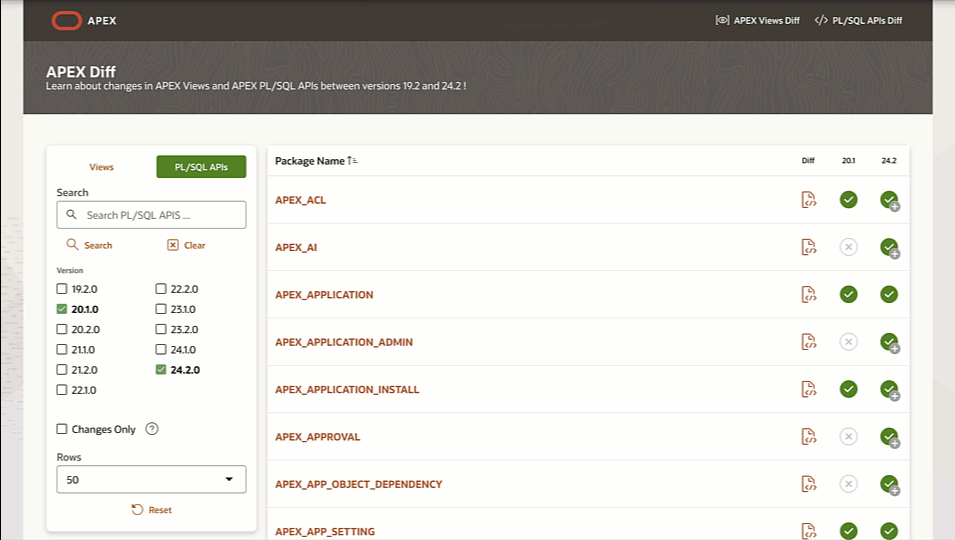
Task: Click the 20.1 missing X icon for APEX_AI
Action: (x=848, y=247)
